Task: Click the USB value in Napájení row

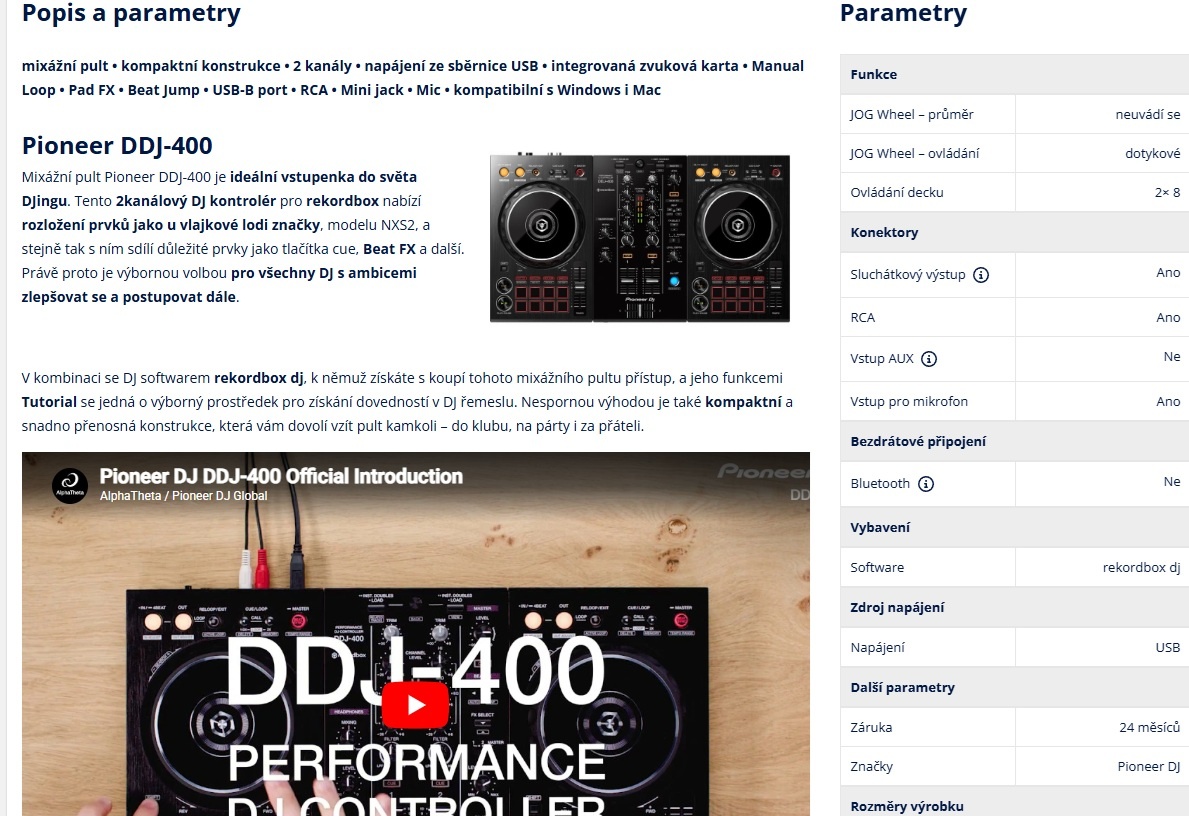Action: click(1168, 648)
